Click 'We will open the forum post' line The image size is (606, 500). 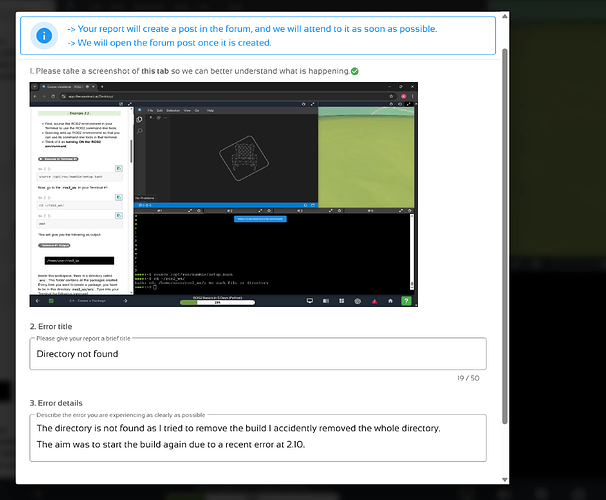[x=169, y=43]
